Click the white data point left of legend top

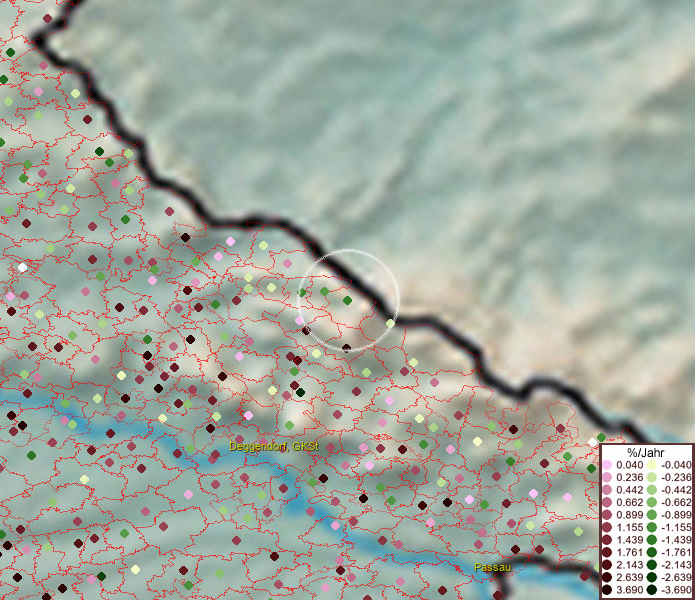click(593, 442)
